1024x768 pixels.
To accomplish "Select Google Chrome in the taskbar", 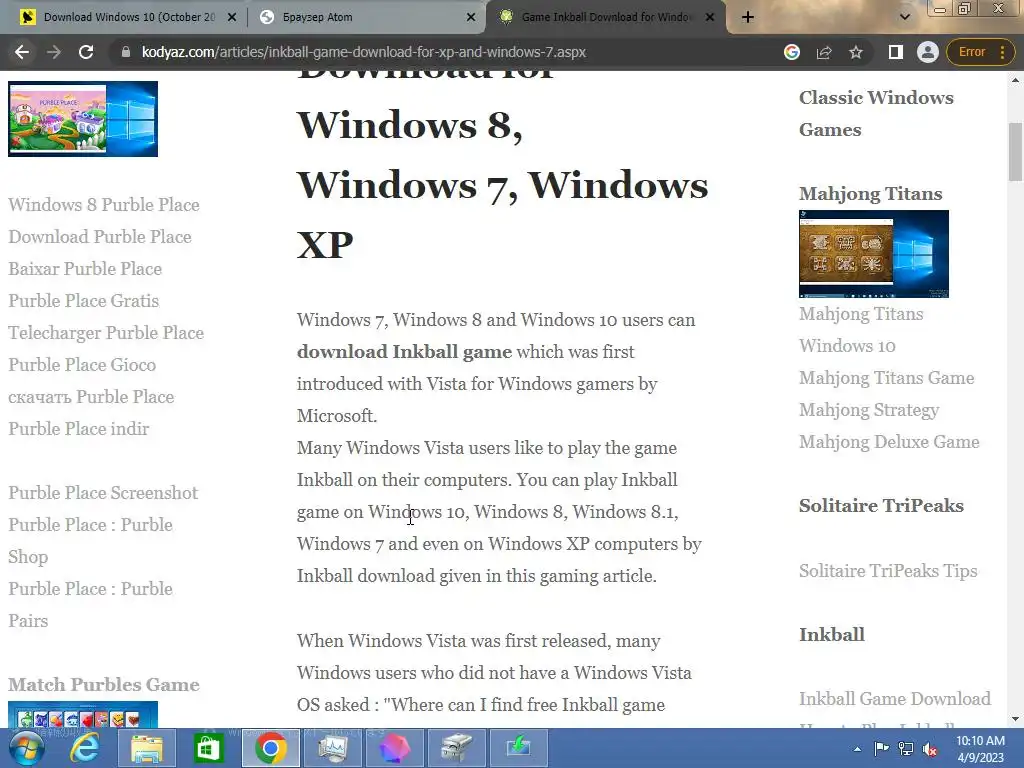I will (270, 748).
